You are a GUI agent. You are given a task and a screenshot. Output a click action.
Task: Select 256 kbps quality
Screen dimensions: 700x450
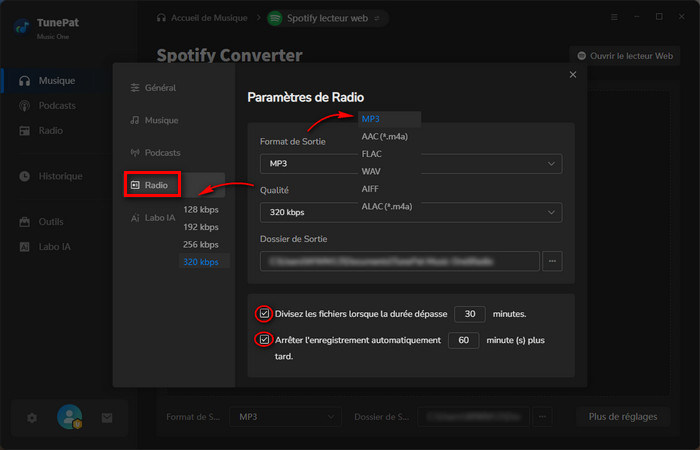pyautogui.click(x=201, y=245)
